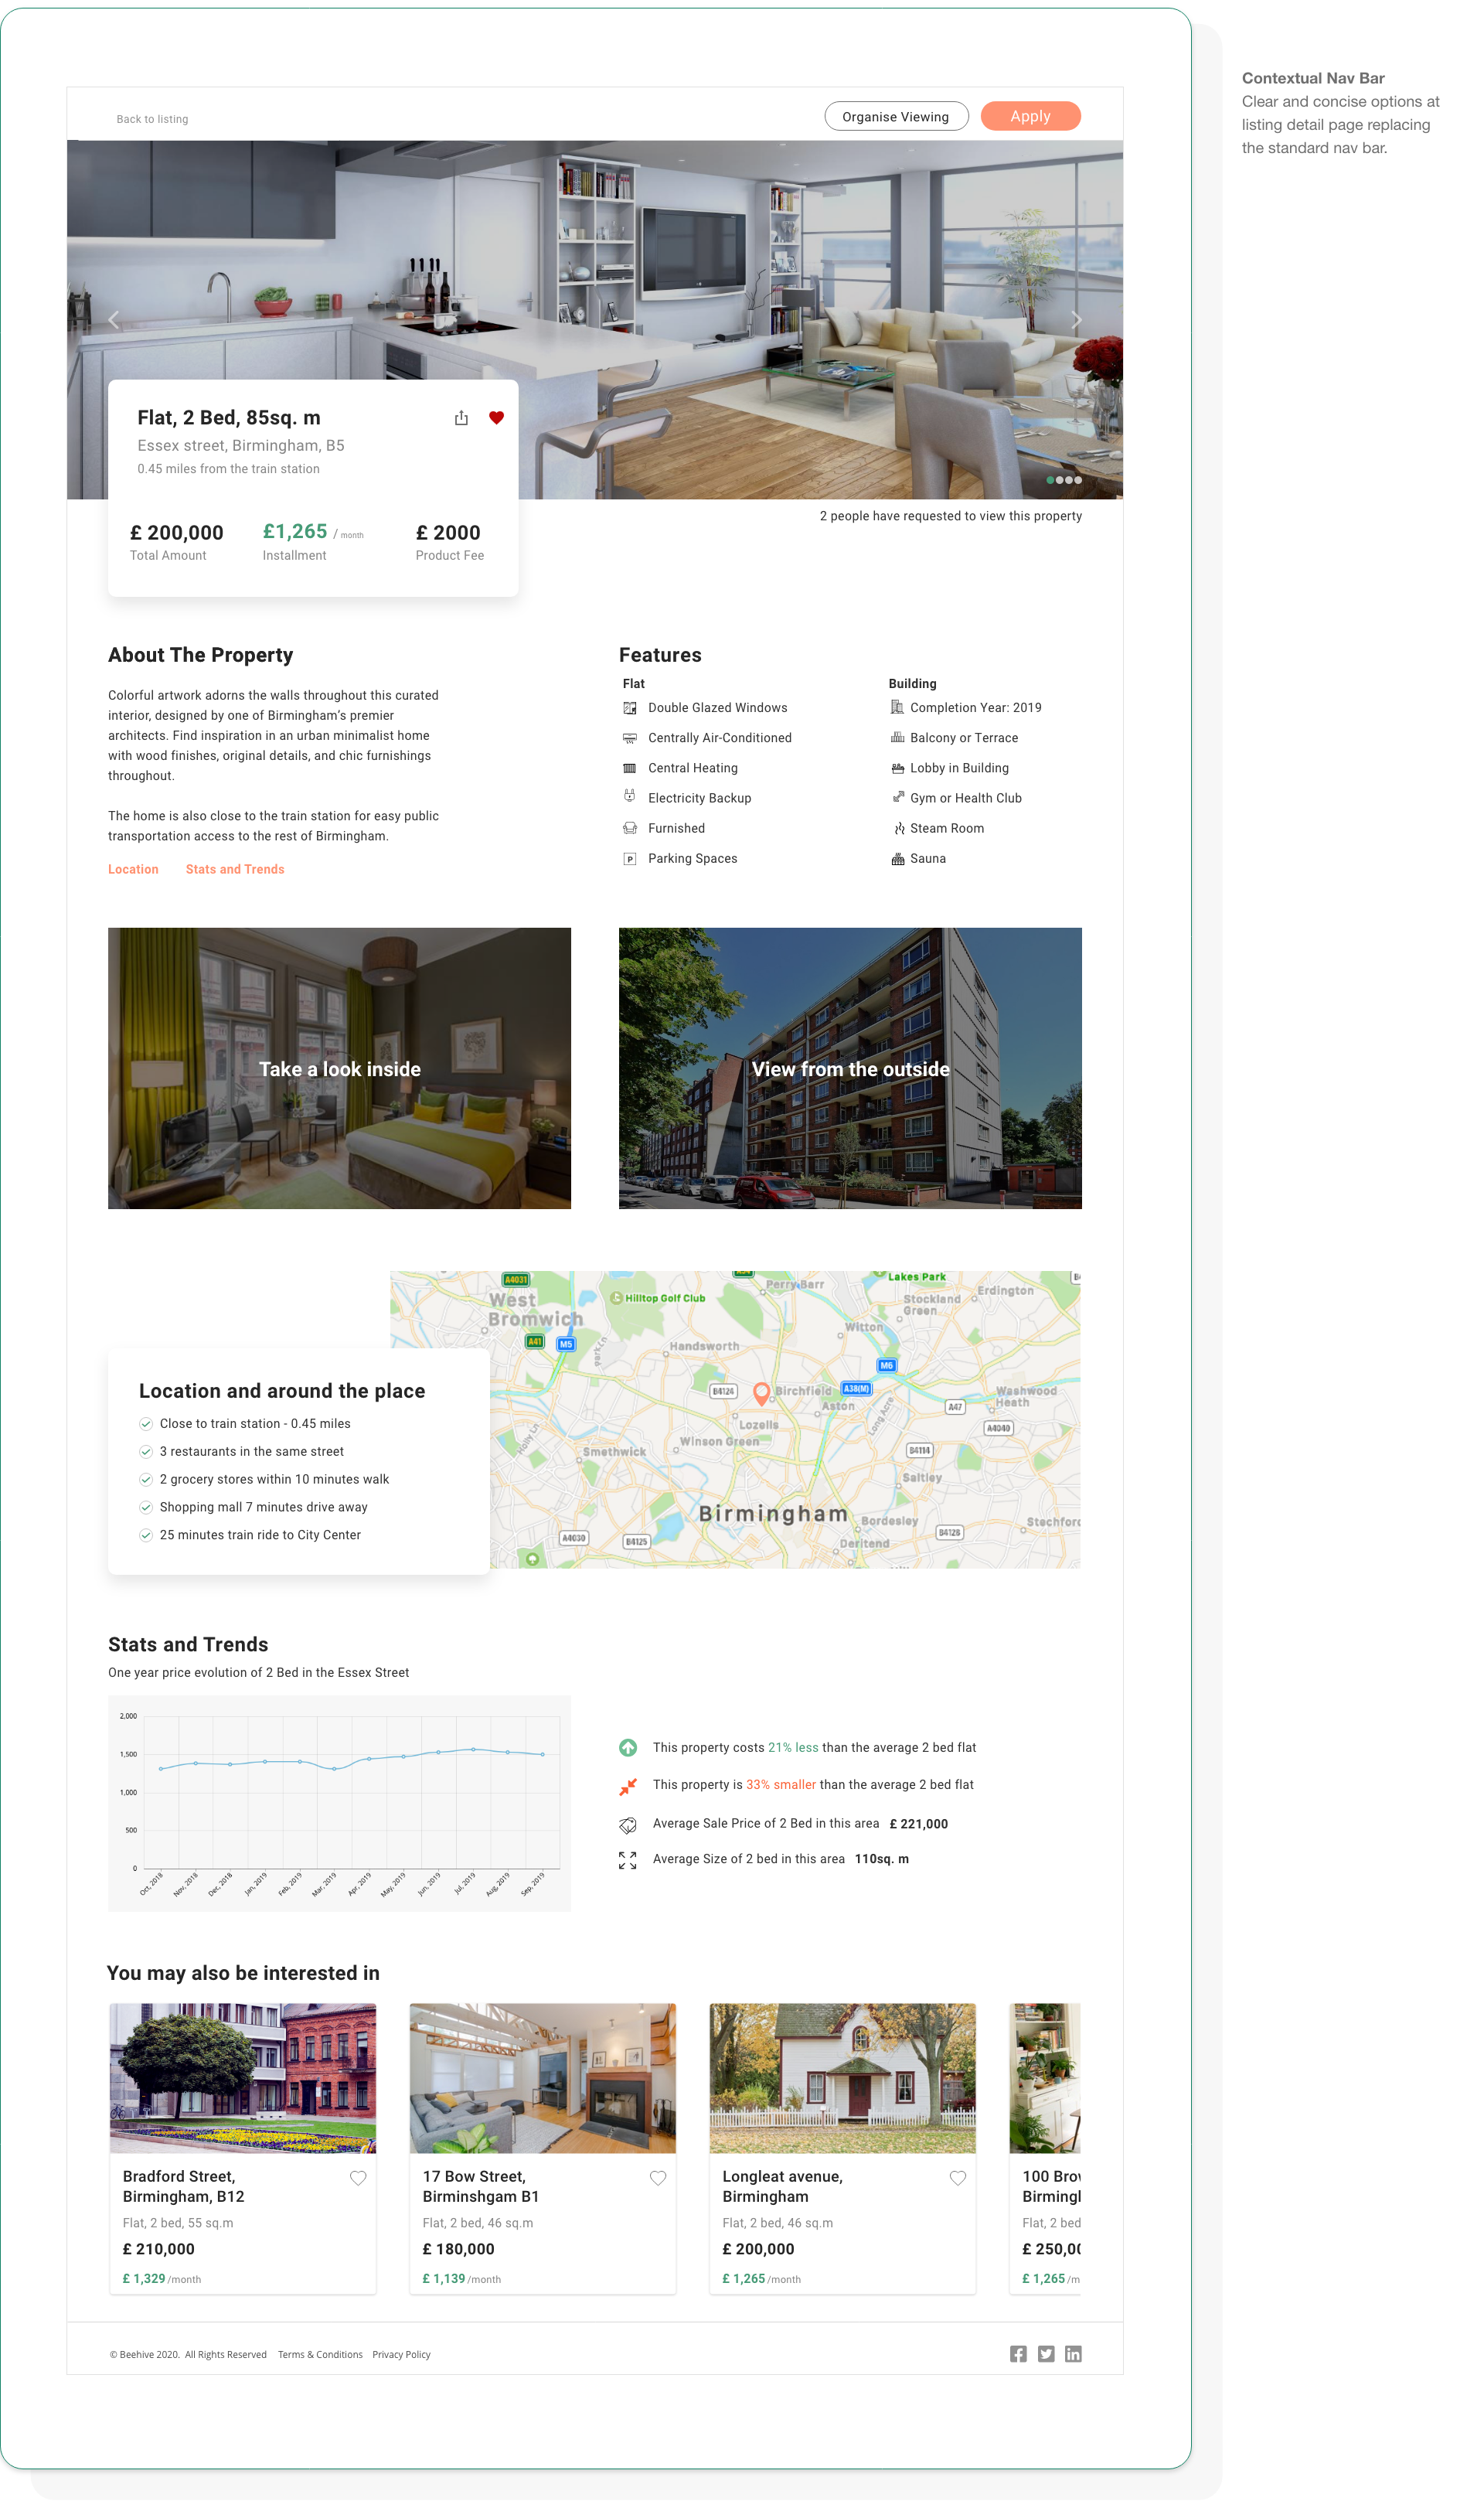This screenshot has height=2518, width=1484.
Task: Click the Parking Spaces feature icon
Action: 630,859
